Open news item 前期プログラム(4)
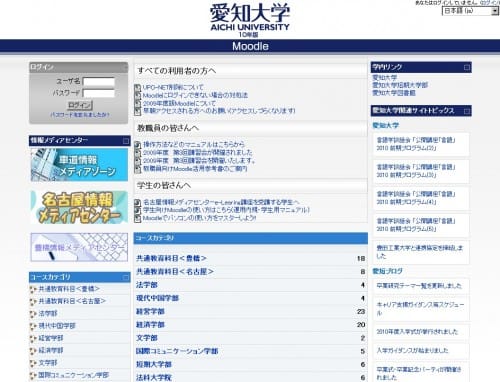500x382 pixels. click(416, 198)
